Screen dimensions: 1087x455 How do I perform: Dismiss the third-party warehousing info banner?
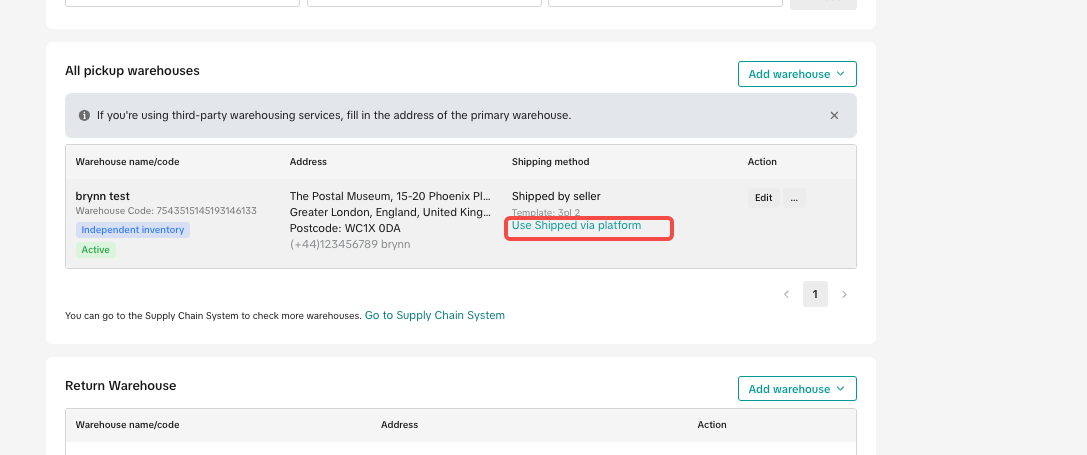point(834,116)
